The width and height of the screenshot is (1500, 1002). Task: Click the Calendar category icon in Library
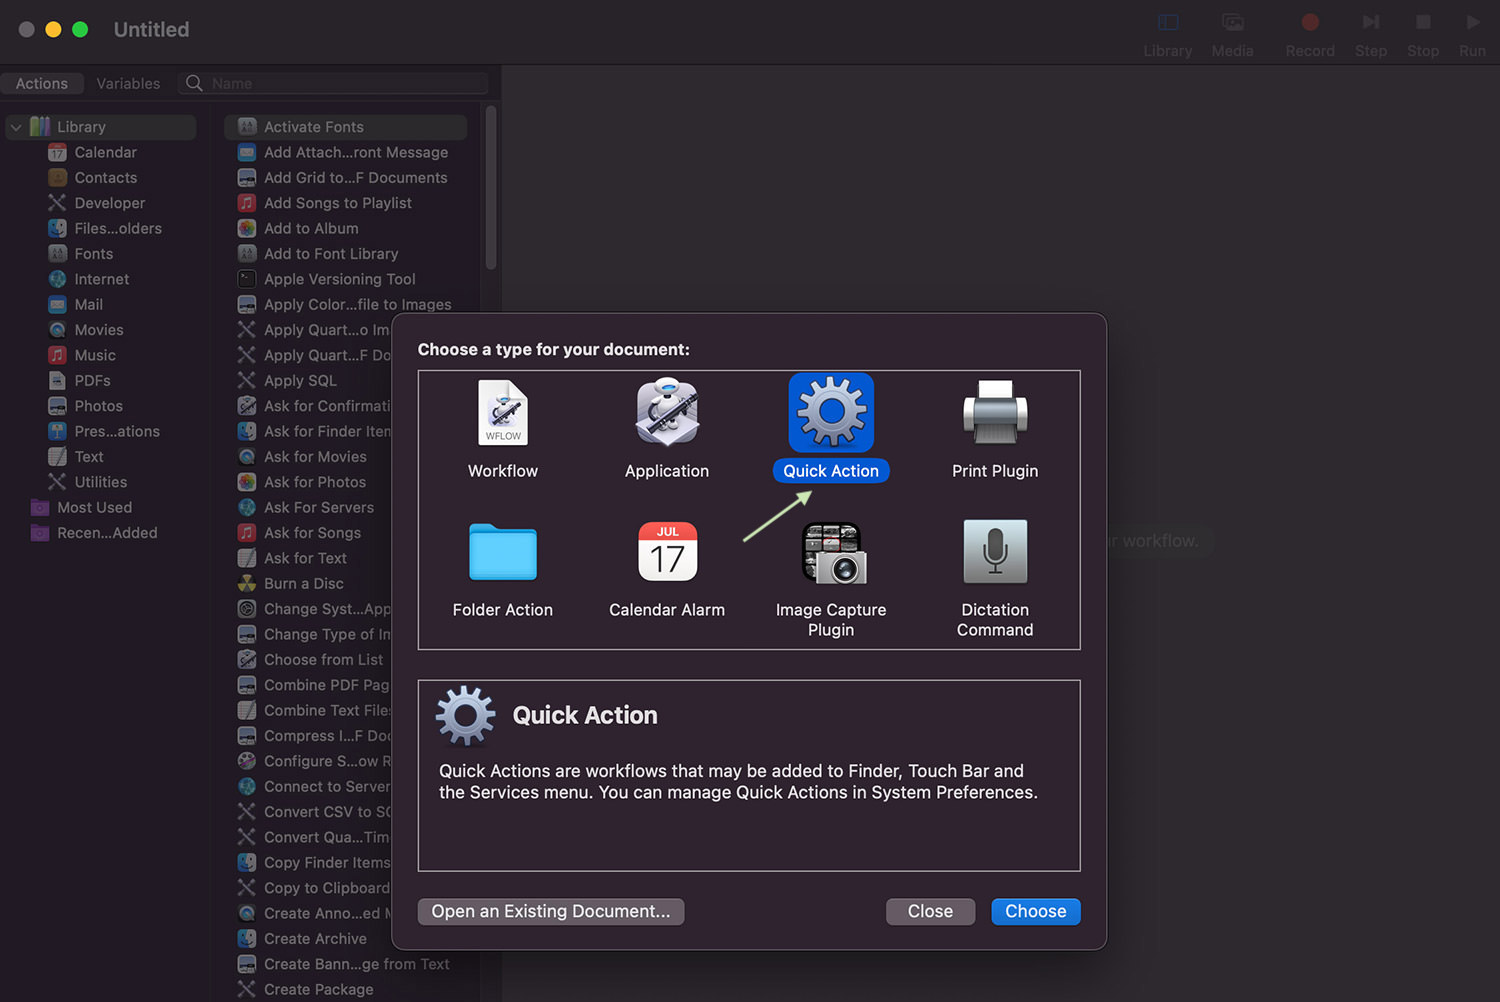tap(58, 152)
